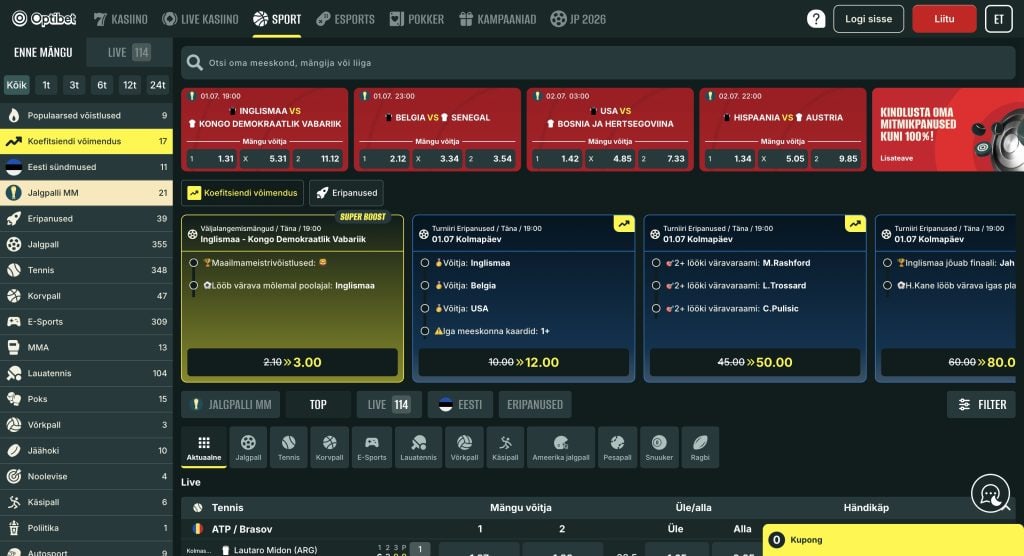This screenshot has height=556, width=1024.
Task: Select radio for Lööb värava mõlemal poolajal
Action: point(193,286)
